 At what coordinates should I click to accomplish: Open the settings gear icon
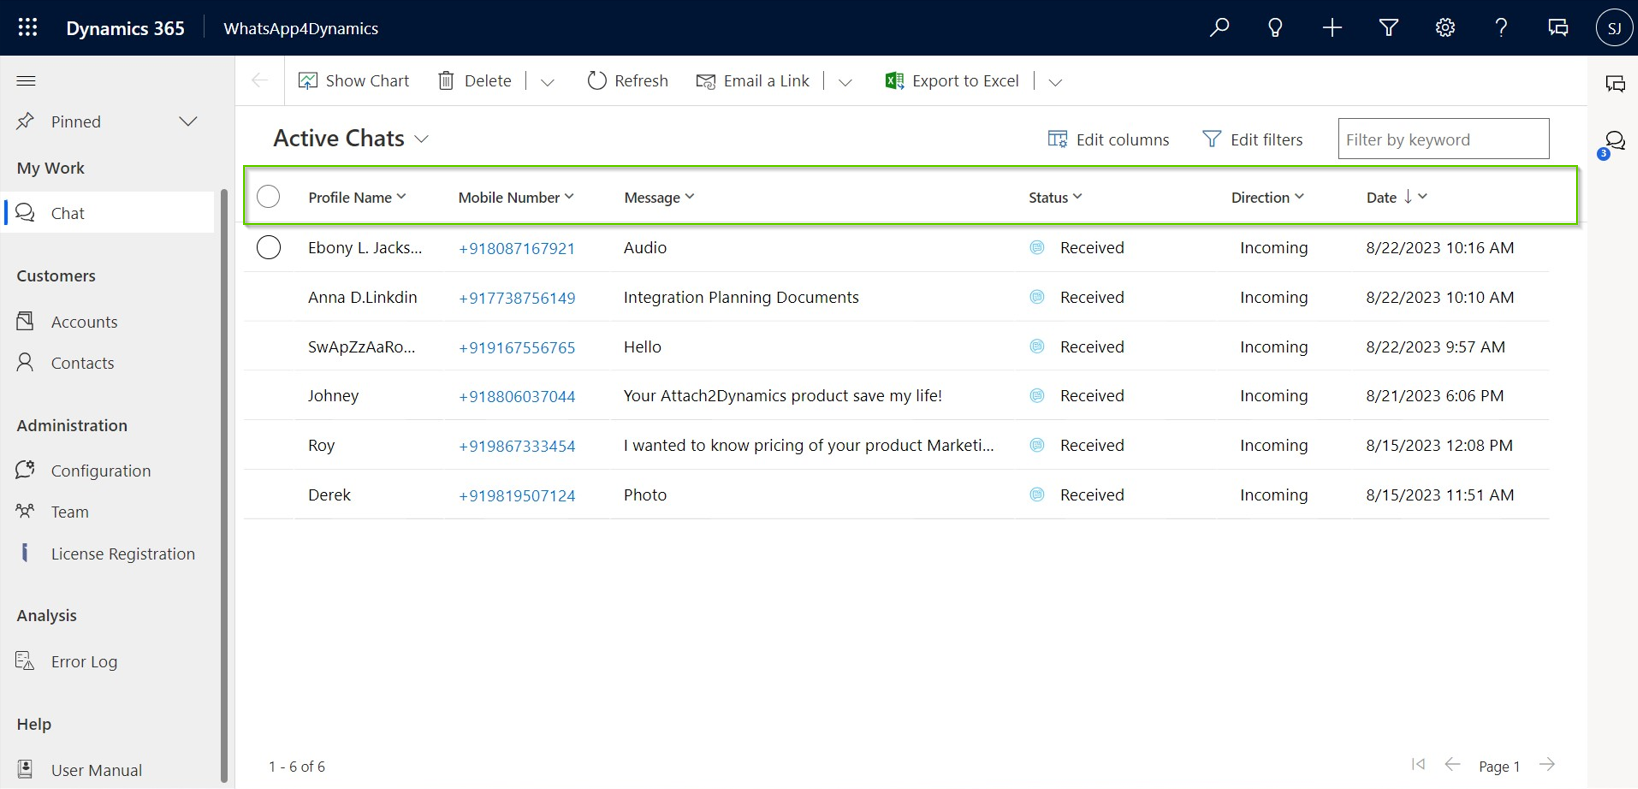[x=1445, y=27]
